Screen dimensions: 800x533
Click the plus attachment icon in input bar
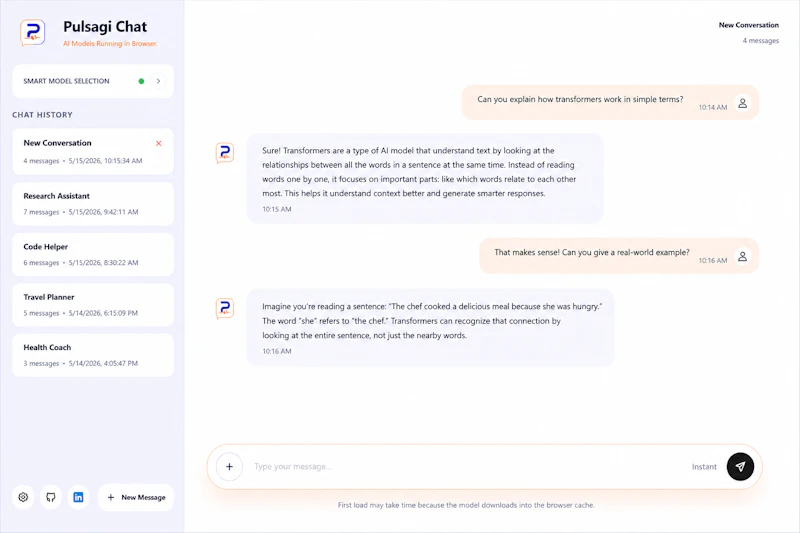pyautogui.click(x=230, y=467)
